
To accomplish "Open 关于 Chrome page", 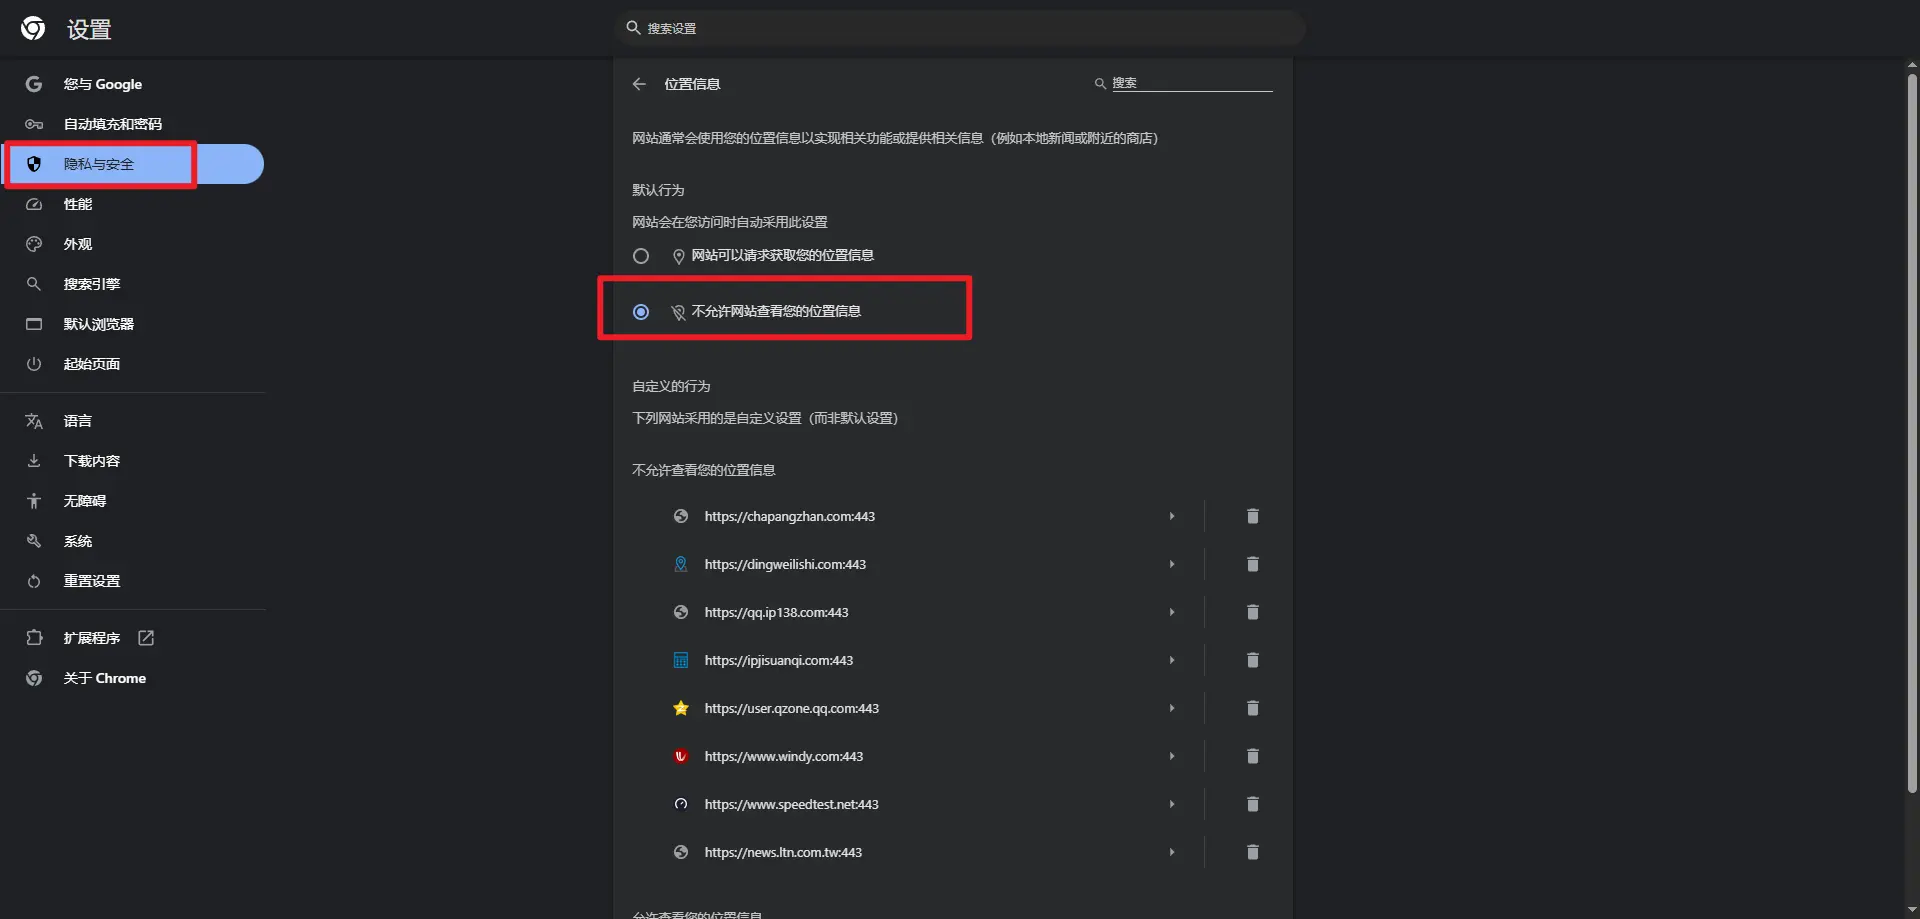I will click(x=104, y=678).
